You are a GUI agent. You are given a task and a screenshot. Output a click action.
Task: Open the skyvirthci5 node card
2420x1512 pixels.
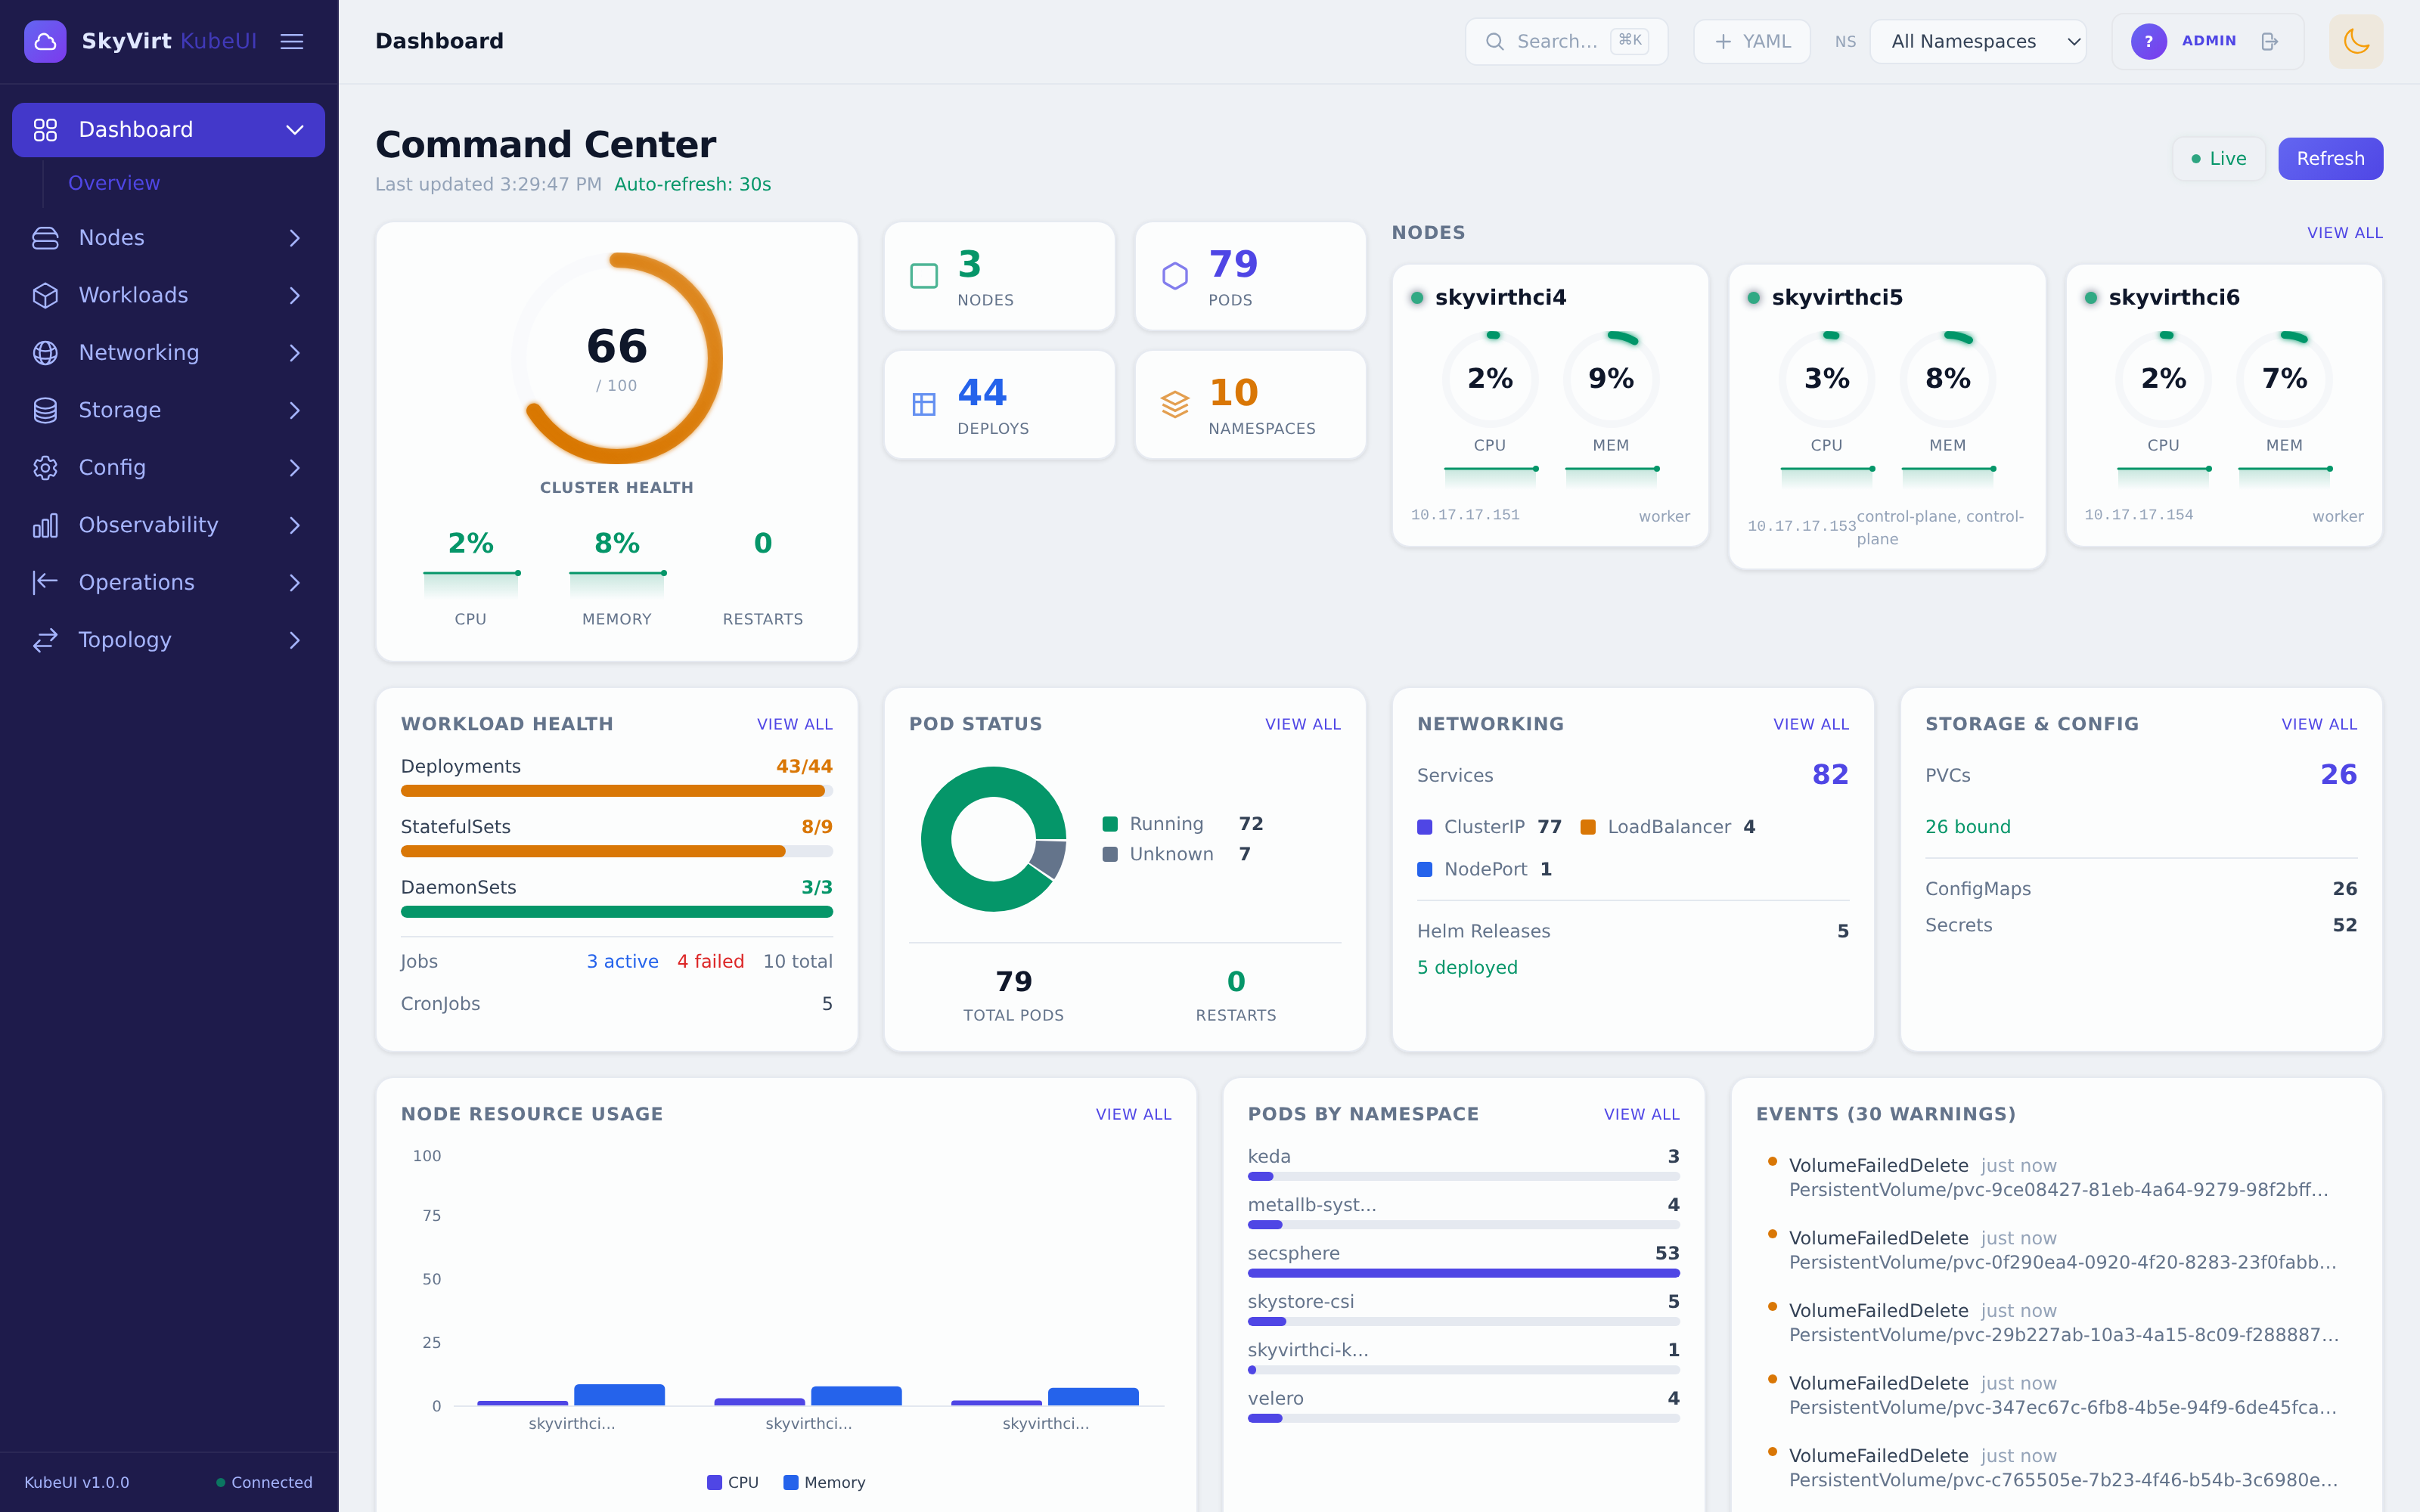(x=1886, y=416)
